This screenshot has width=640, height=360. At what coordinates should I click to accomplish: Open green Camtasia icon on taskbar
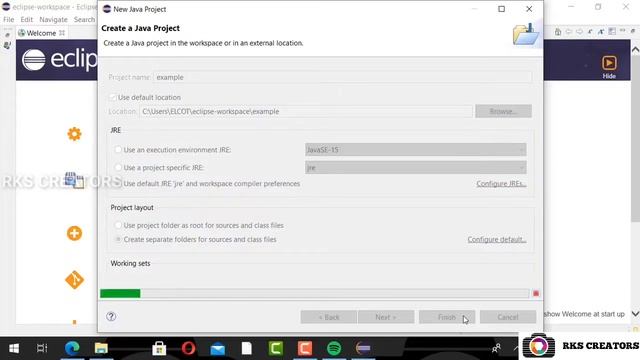pyautogui.click(x=276, y=348)
